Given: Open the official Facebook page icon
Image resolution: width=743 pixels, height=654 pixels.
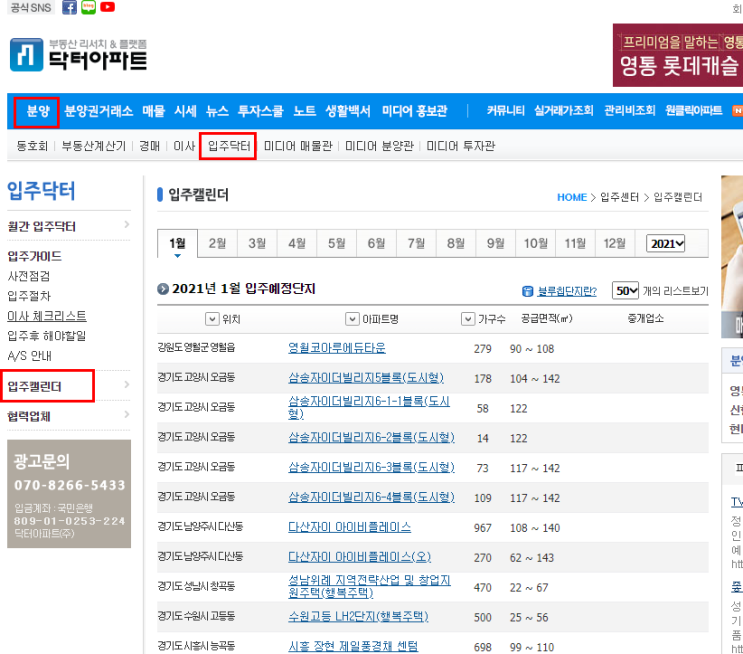Looking at the screenshot, I should (x=69, y=7).
